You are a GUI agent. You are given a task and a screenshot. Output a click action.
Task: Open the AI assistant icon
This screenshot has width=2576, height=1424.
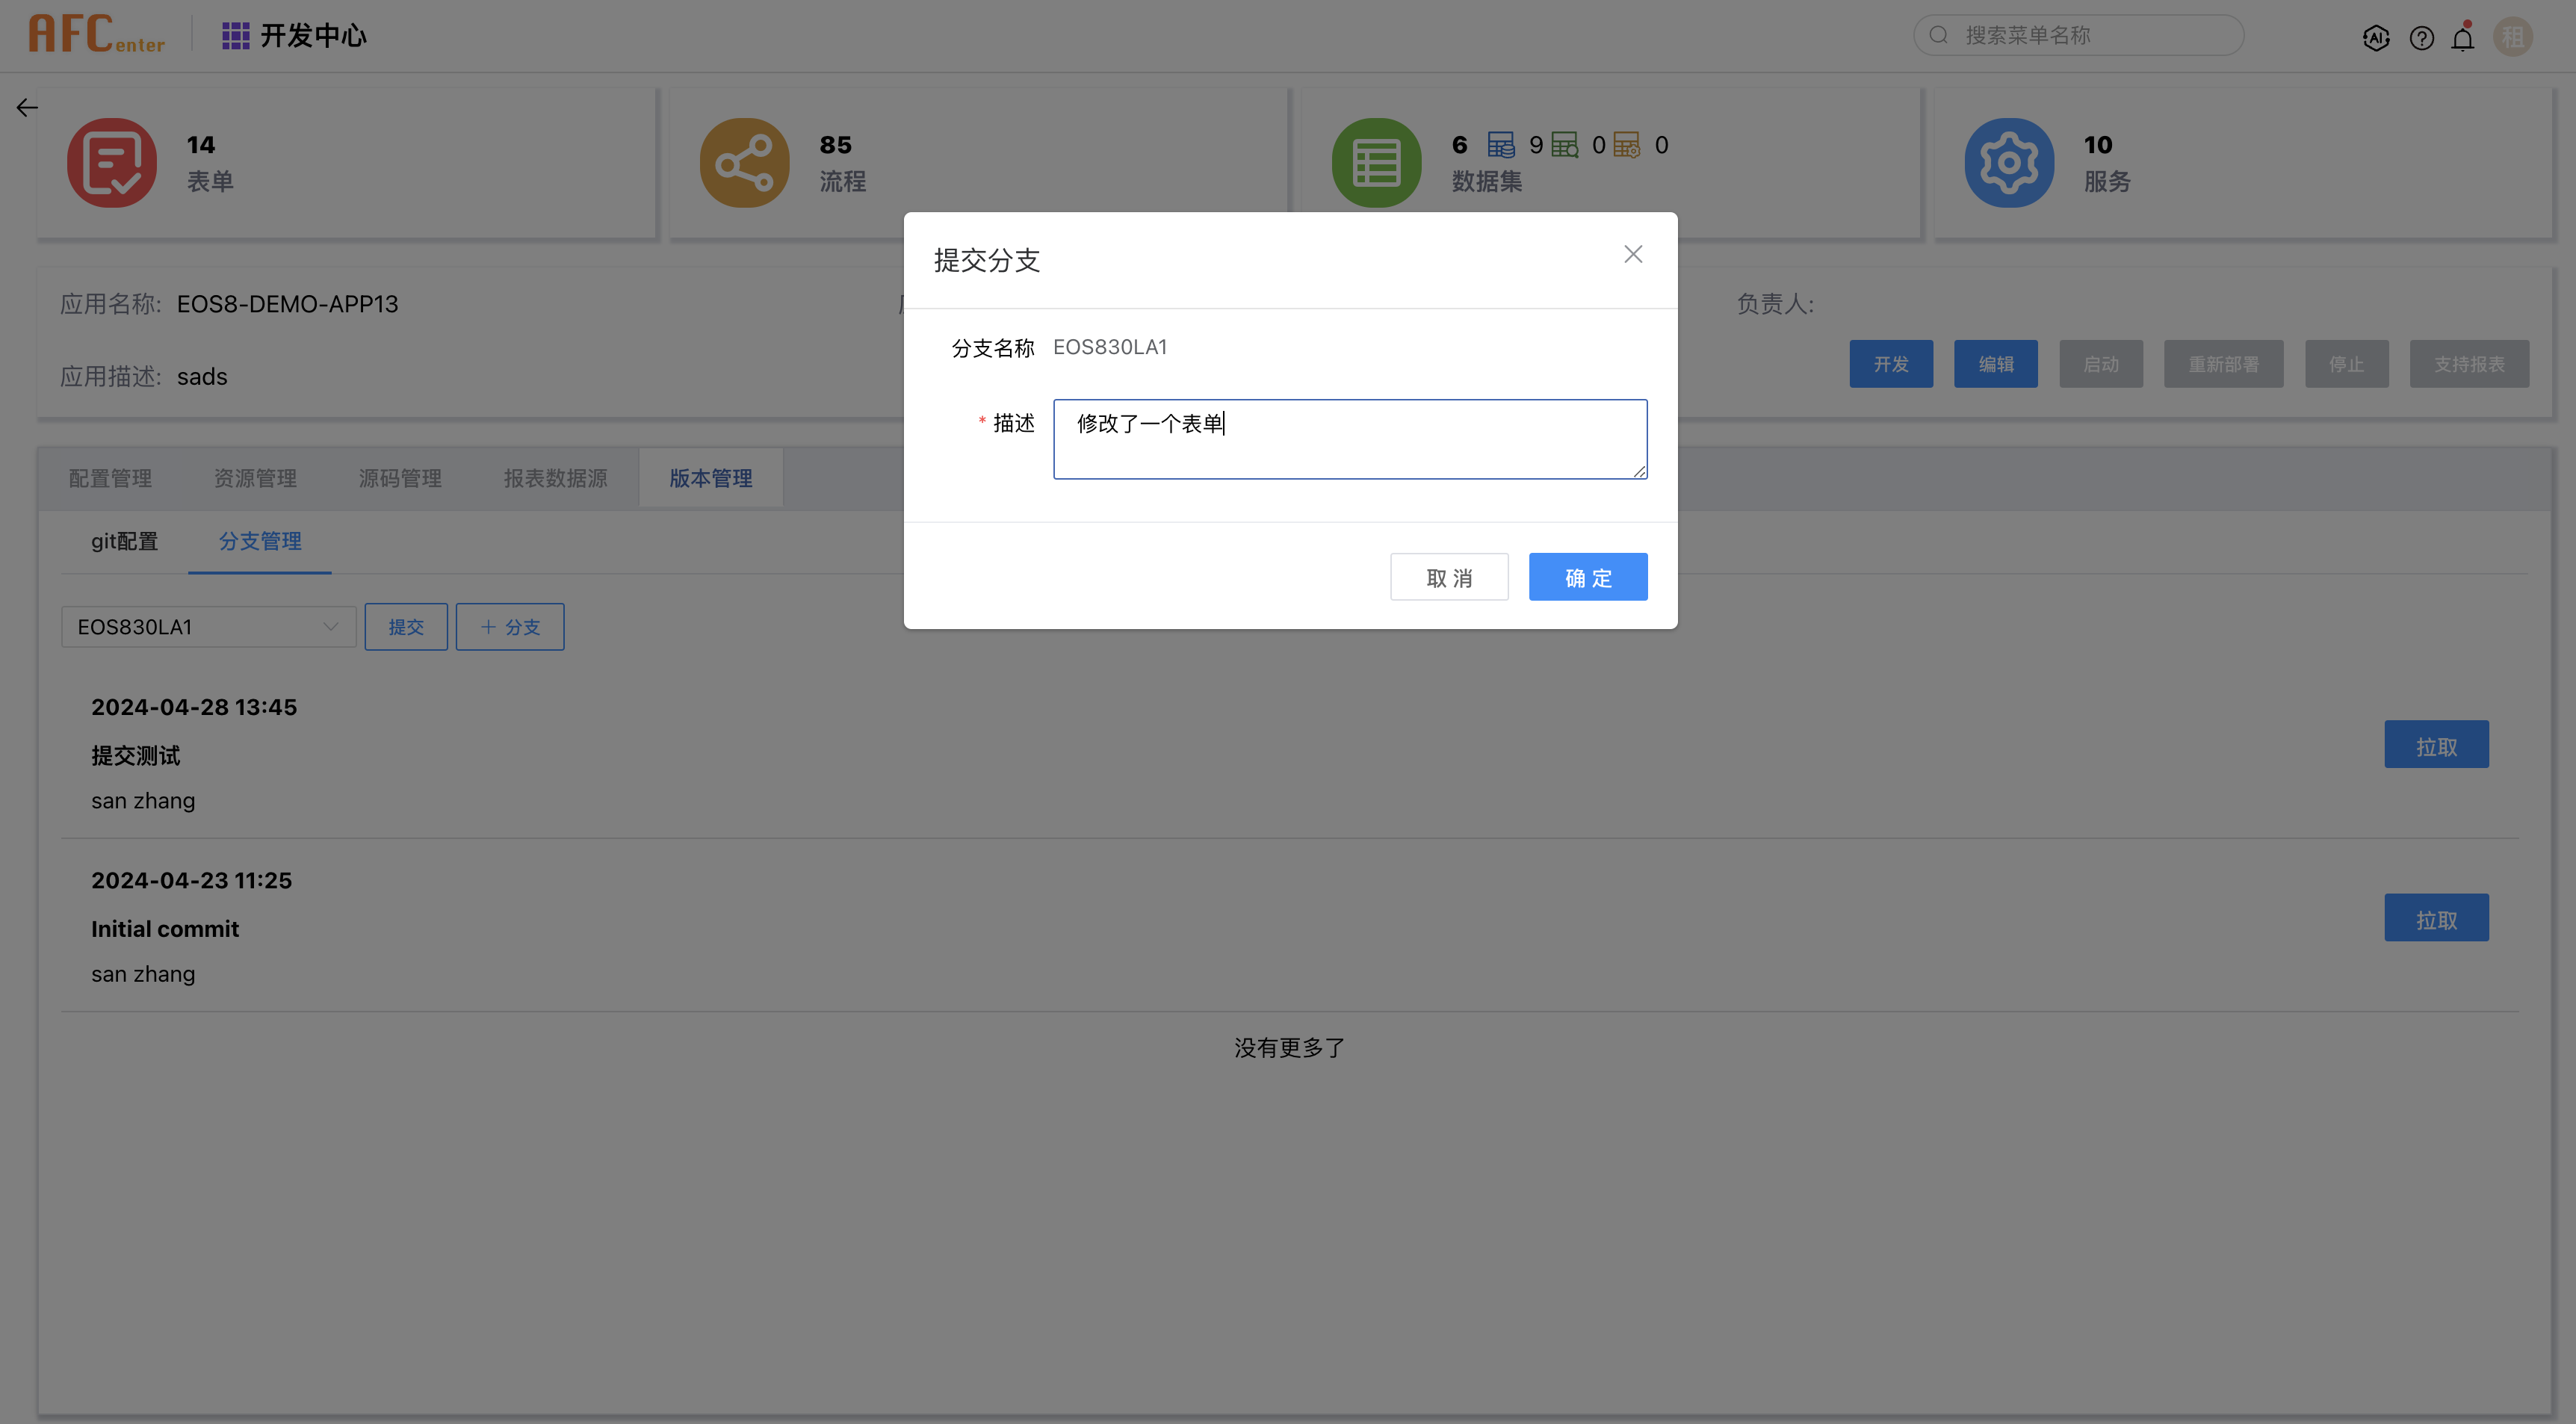[x=2377, y=37]
